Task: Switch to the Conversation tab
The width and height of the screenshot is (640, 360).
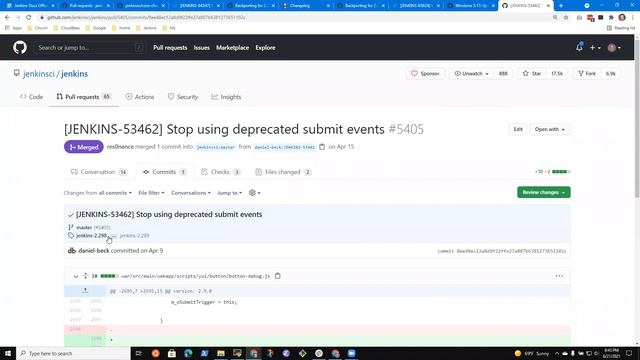Action: click(99, 172)
